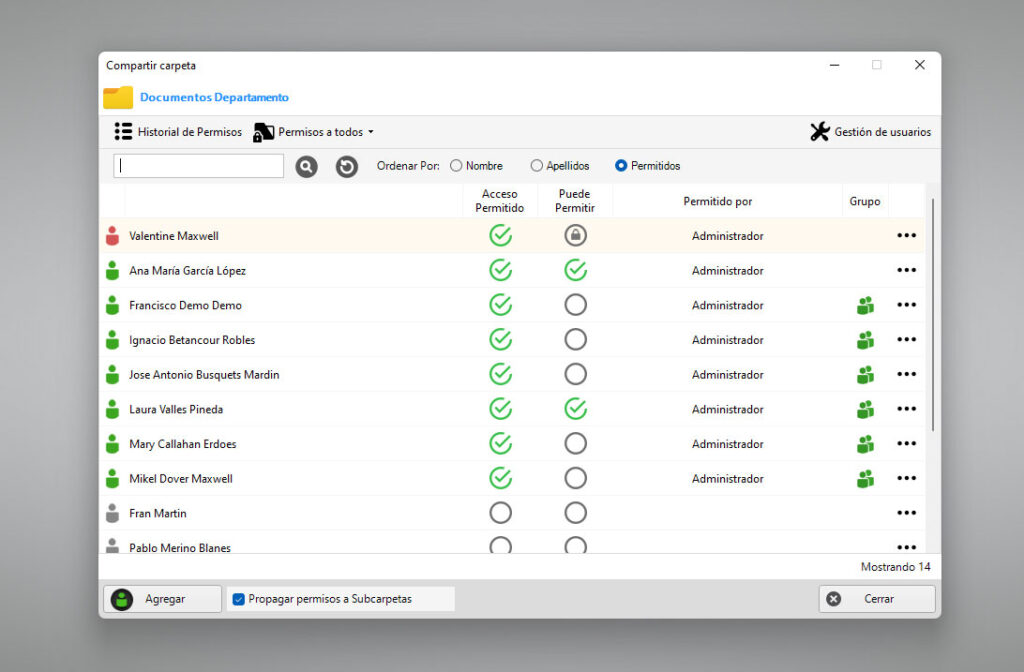The width and height of the screenshot is (1024, 672).
Task: Enable Puede Permitir for Ignacio Betancour Robles
Action: (x=575, y=339)
